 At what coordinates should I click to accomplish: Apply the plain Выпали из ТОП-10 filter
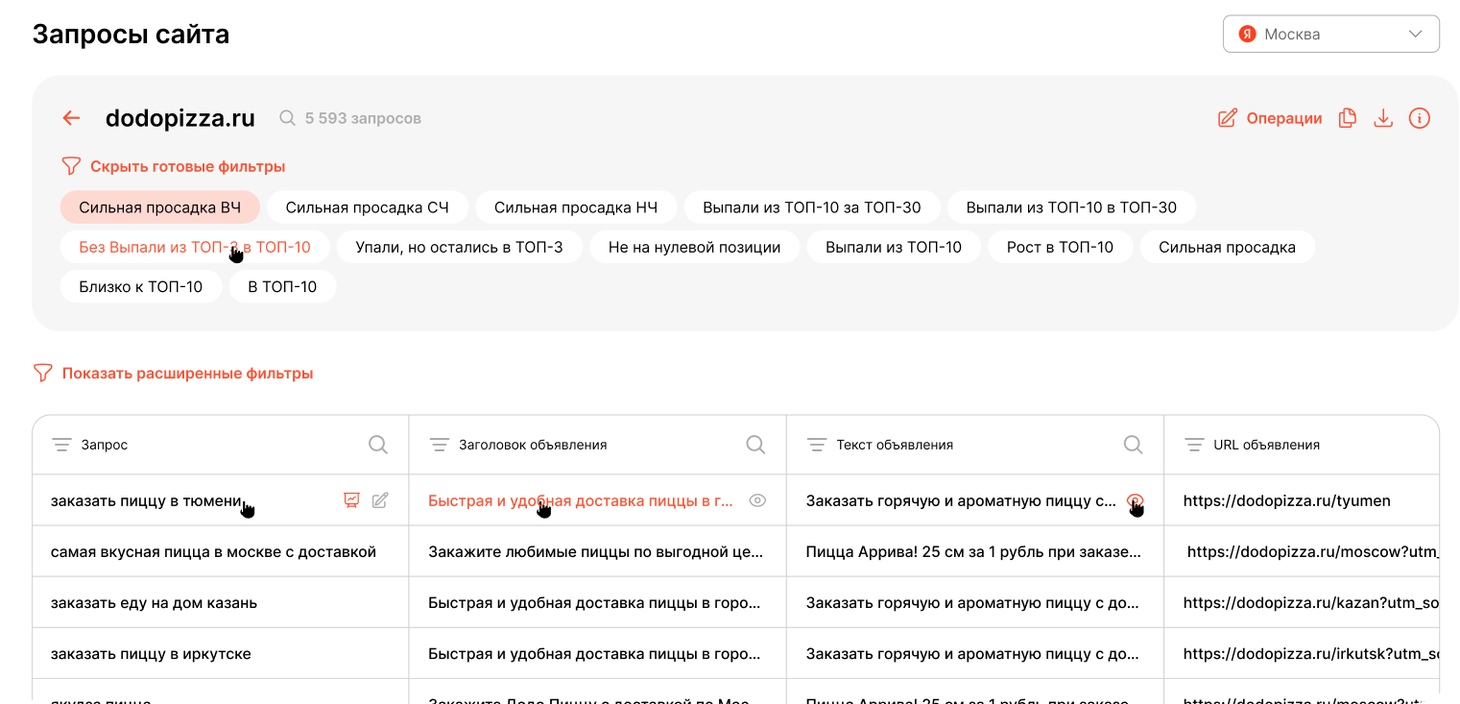coord(893,247)
